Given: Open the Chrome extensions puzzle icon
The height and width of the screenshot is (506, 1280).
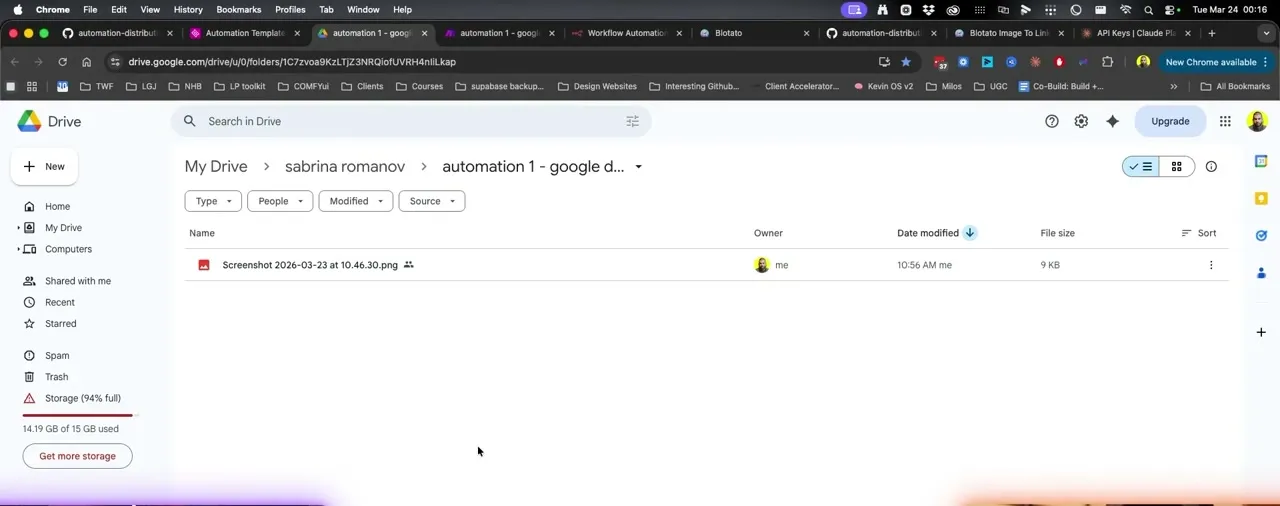Looking at the screenshot, I should tap(1107, 62).
